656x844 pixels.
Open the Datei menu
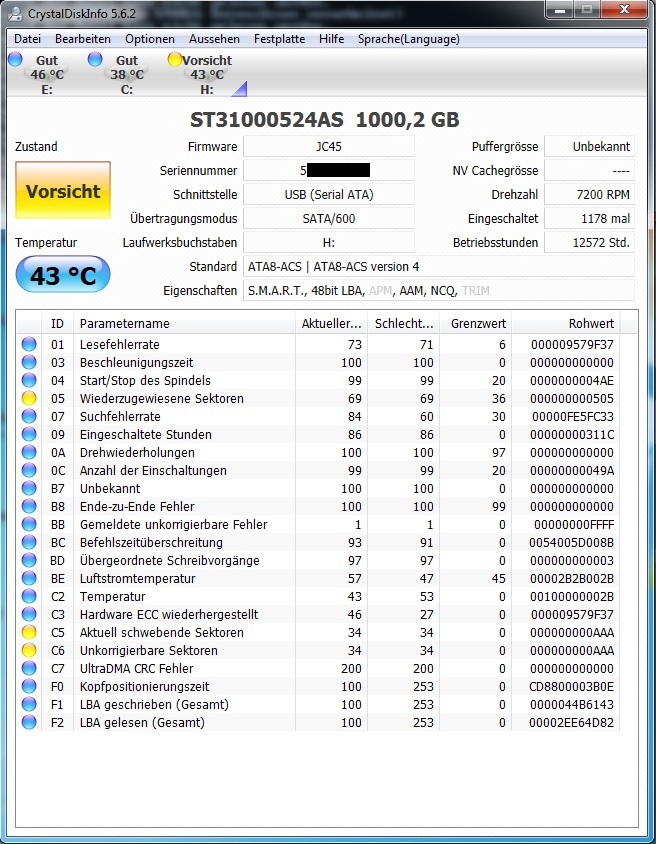(x=27, y=39)
